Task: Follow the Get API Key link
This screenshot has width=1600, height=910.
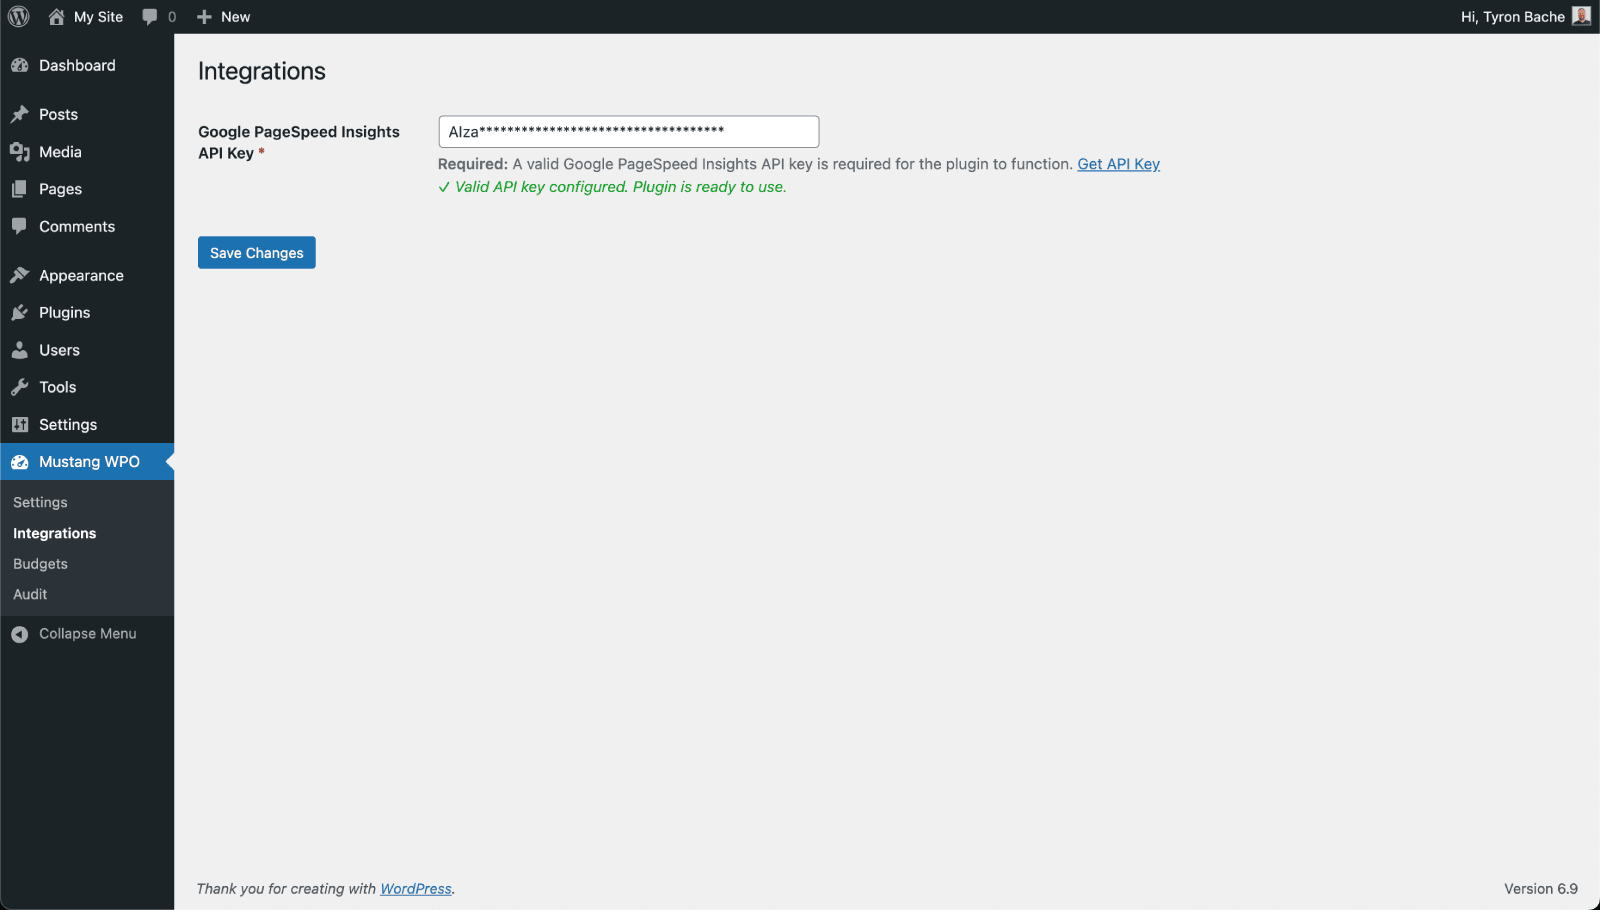Action: (1118, 163)
